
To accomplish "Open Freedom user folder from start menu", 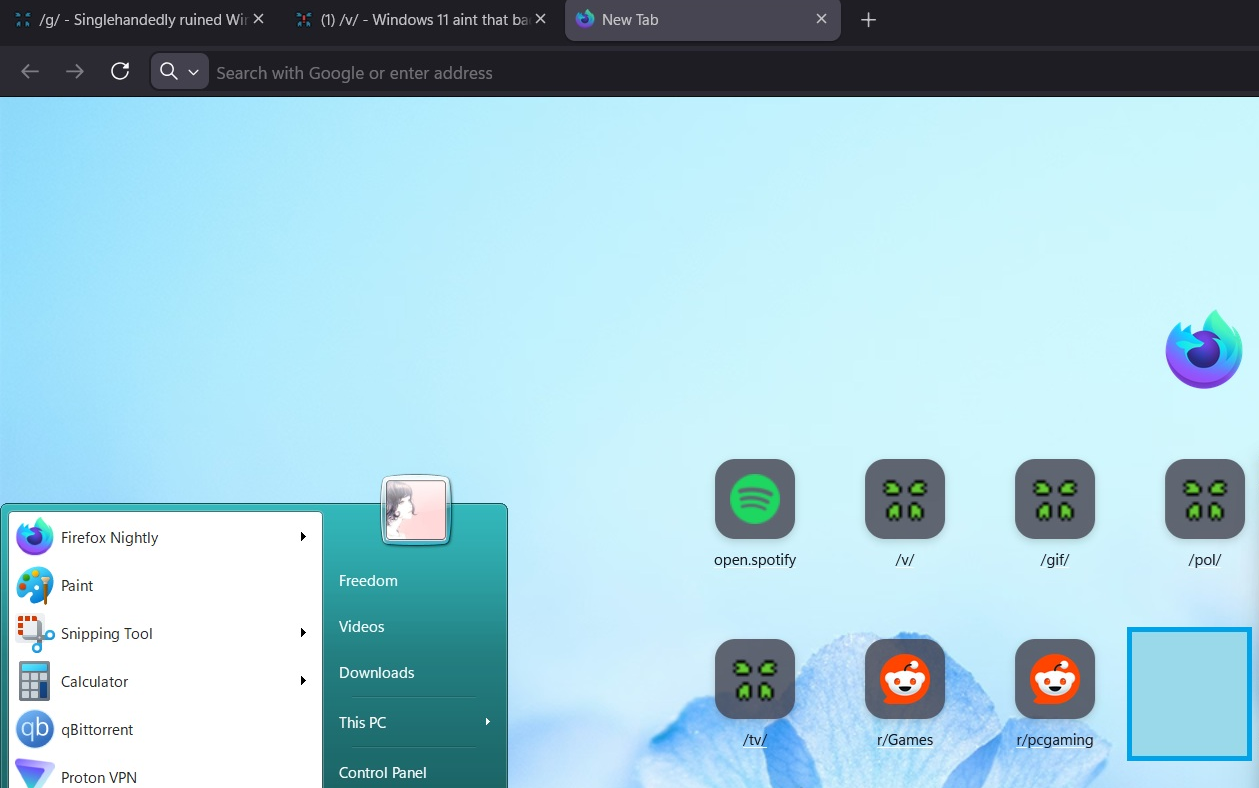I will coord(368,581).
